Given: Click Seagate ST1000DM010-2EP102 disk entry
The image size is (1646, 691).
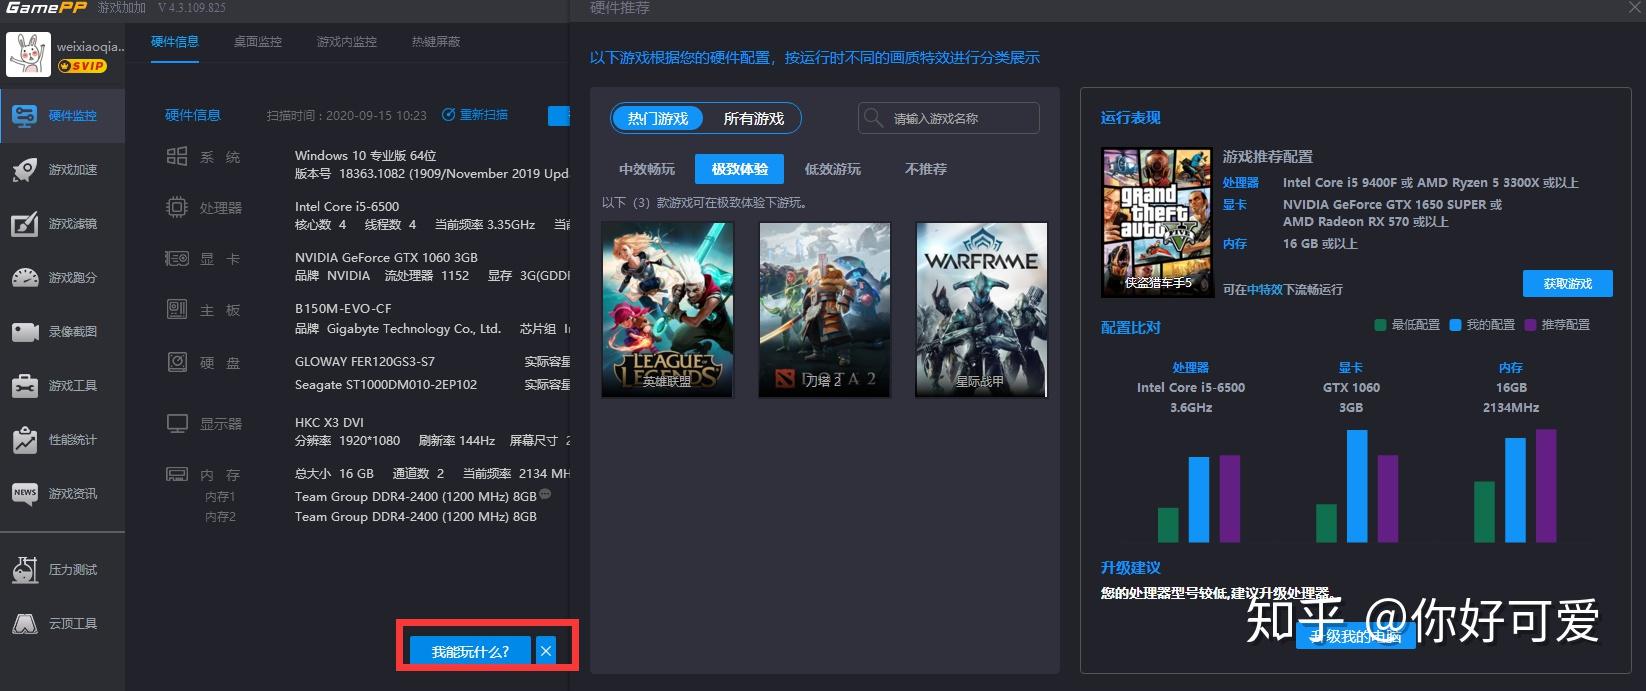Looking at the screenshot, I should [386, 384].
